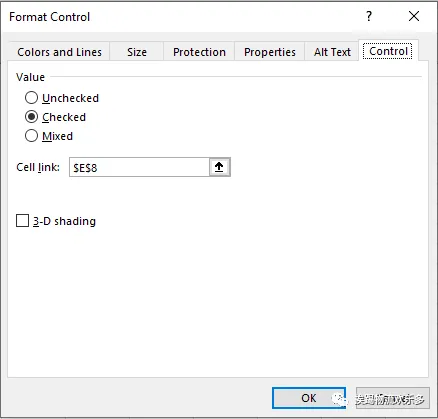438x419 pixels.
Task: Click the Cancel button beside OK
Action: [x=392, y=398]
